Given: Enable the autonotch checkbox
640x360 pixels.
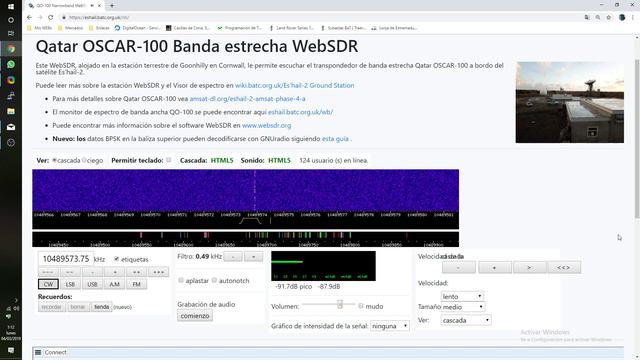Looking at the screenshot, I should click(x=214, y=280).
